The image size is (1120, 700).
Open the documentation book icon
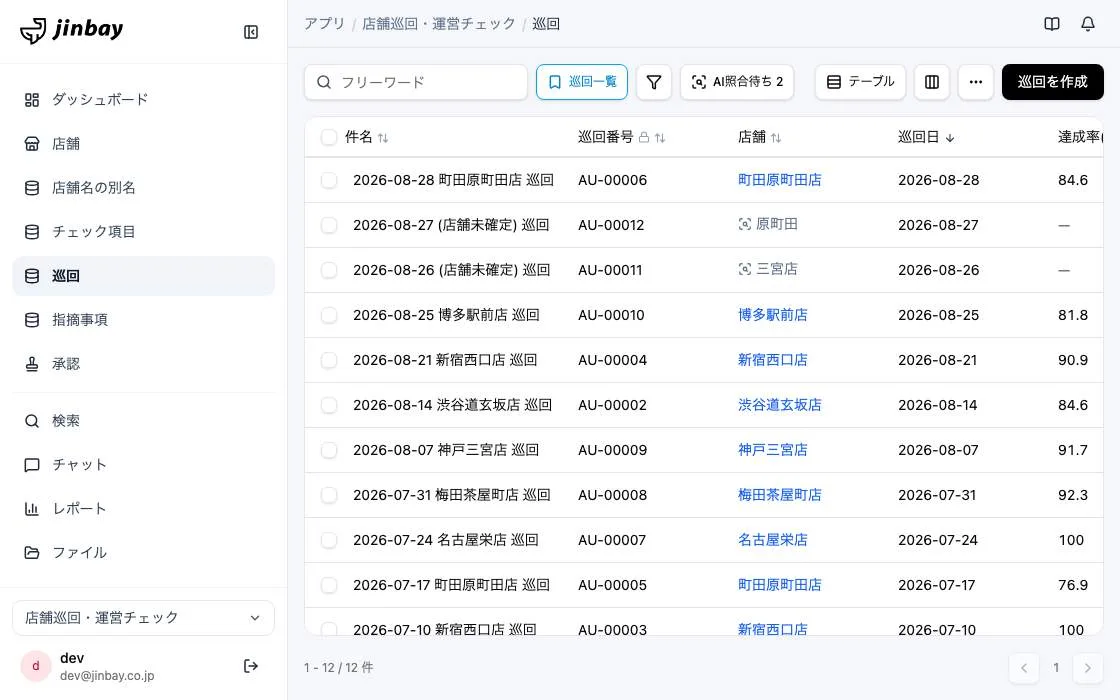(1051, 24)
